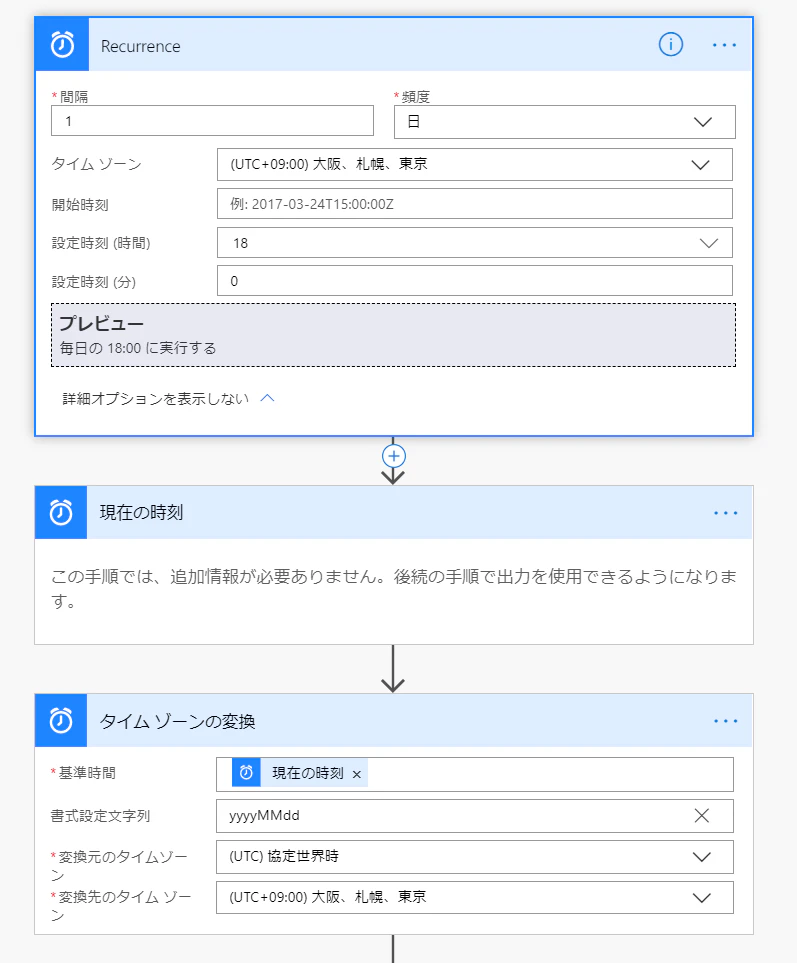Click the タイム ゾーンの変換 card title

coord(177,721)
